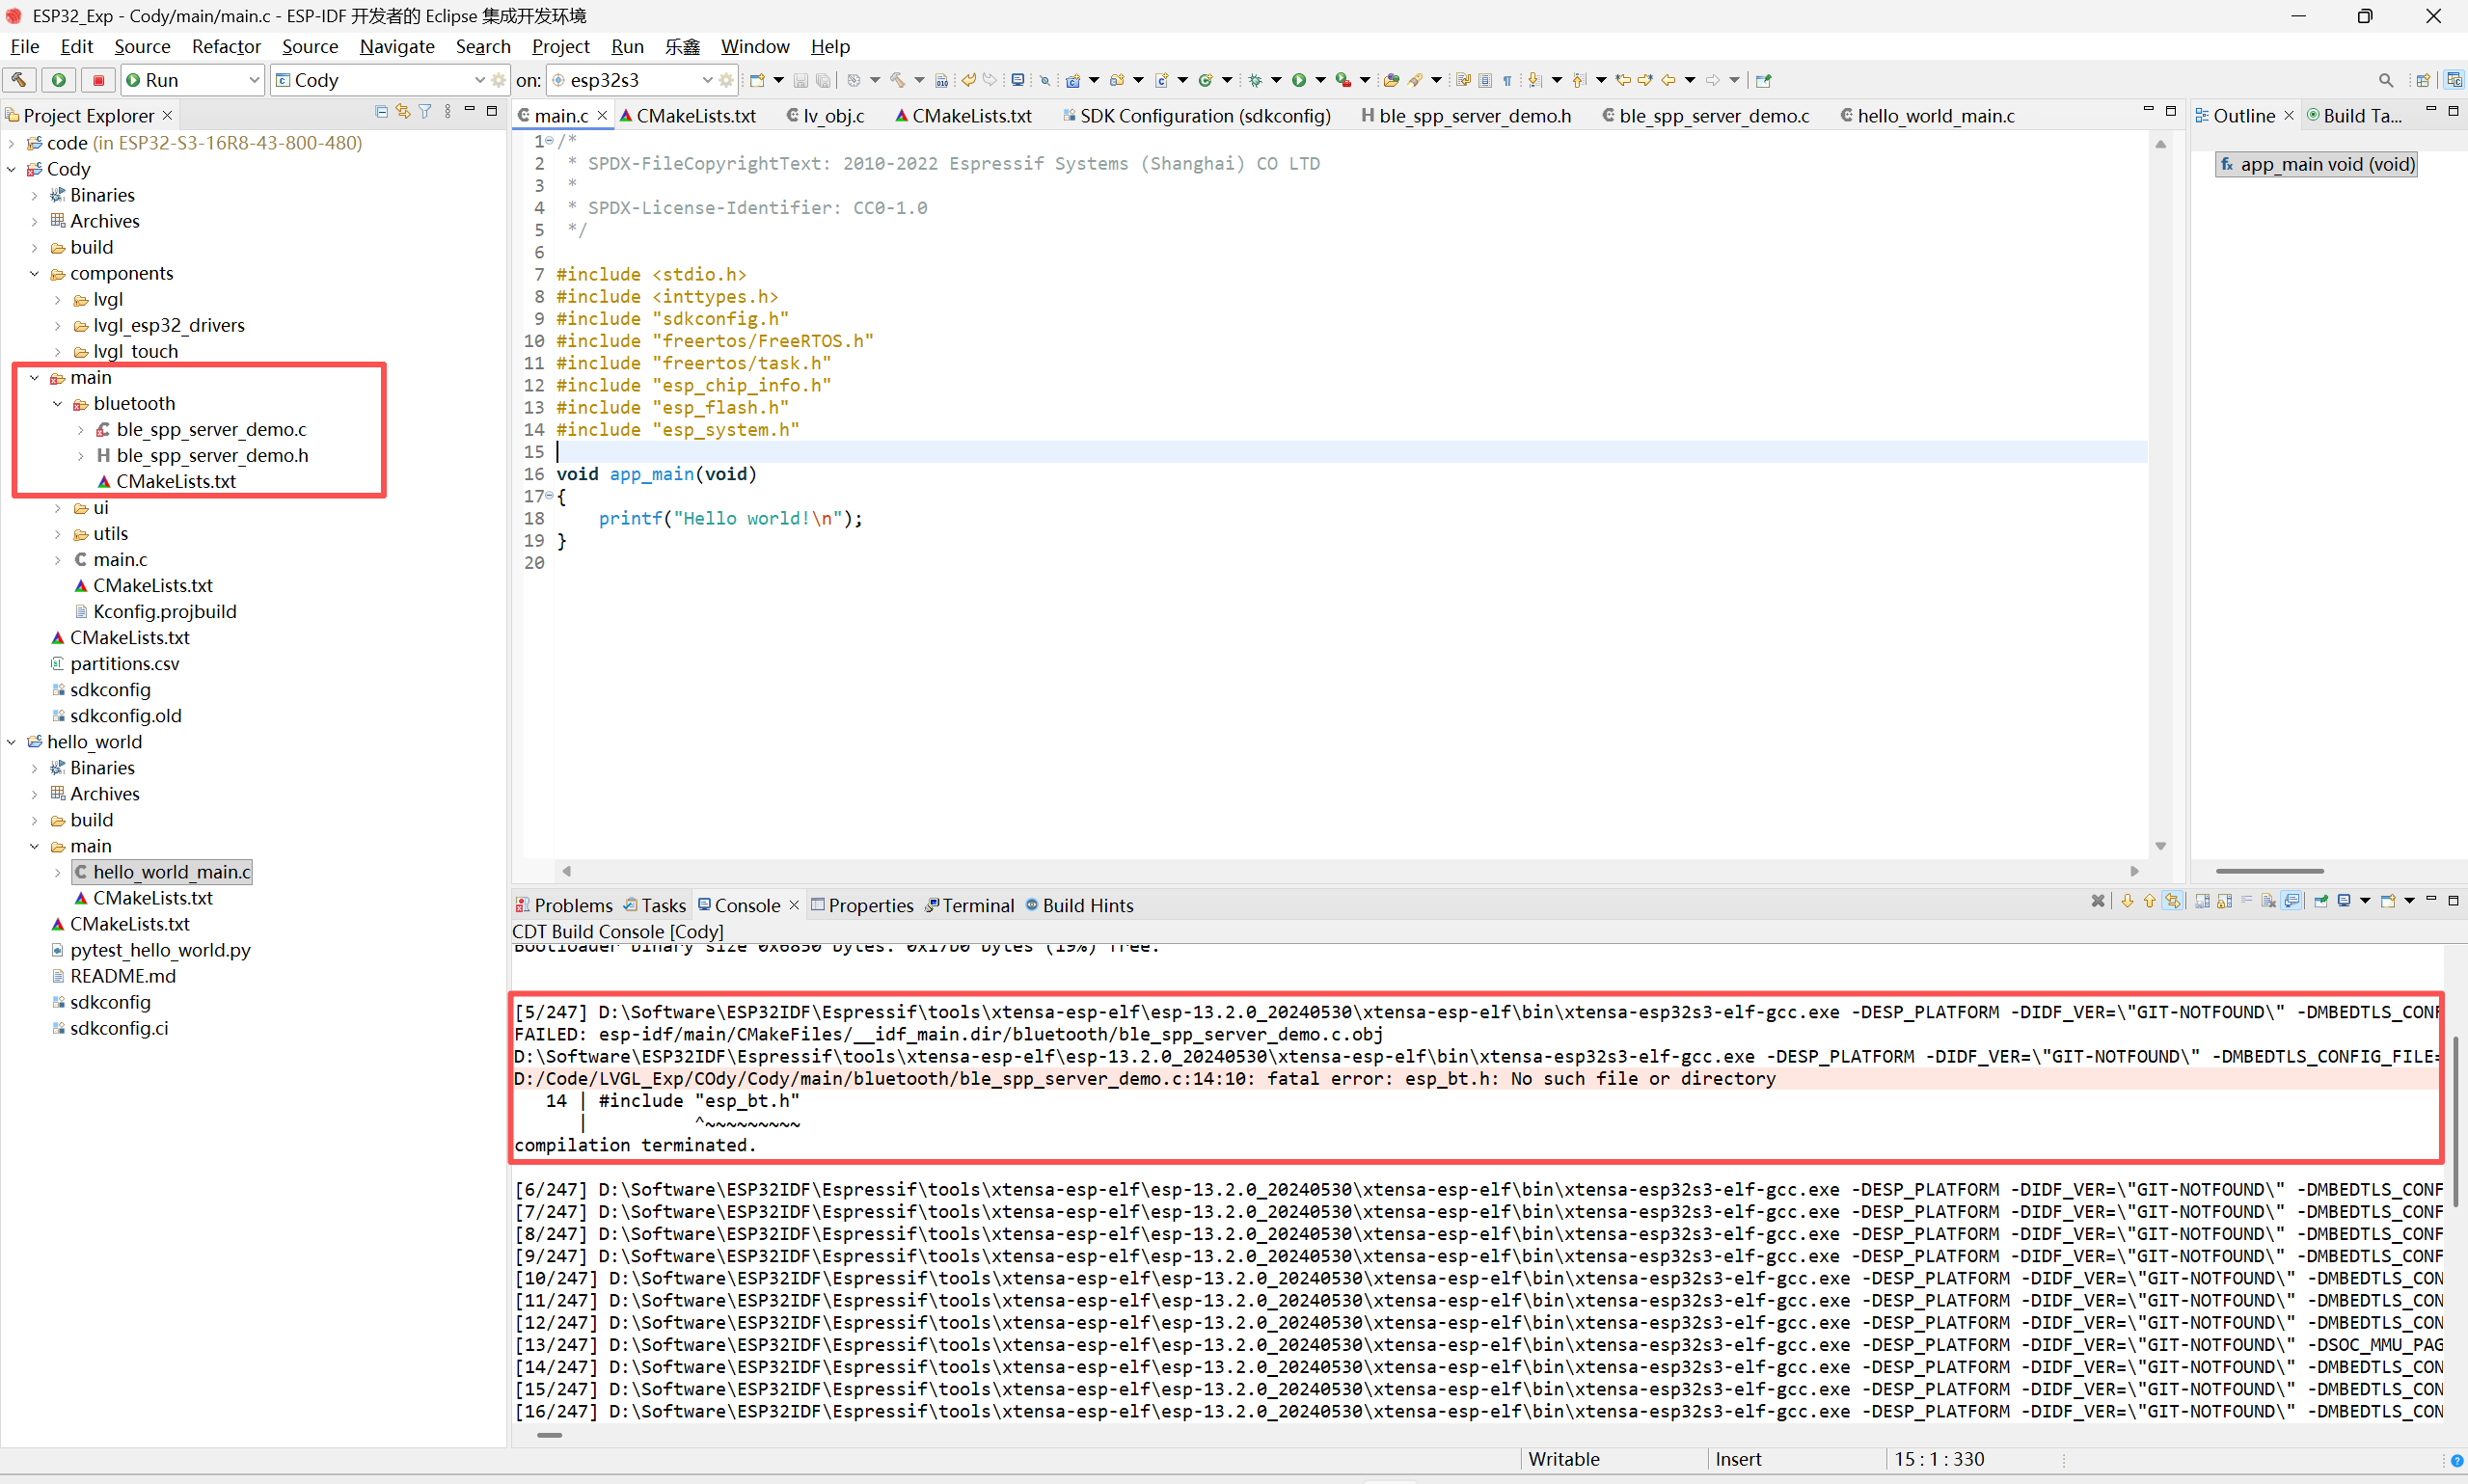This screenshot has height=1484, width=2468.
Task: Open the 乐鑫 menu
Action: tap(682, 46)
